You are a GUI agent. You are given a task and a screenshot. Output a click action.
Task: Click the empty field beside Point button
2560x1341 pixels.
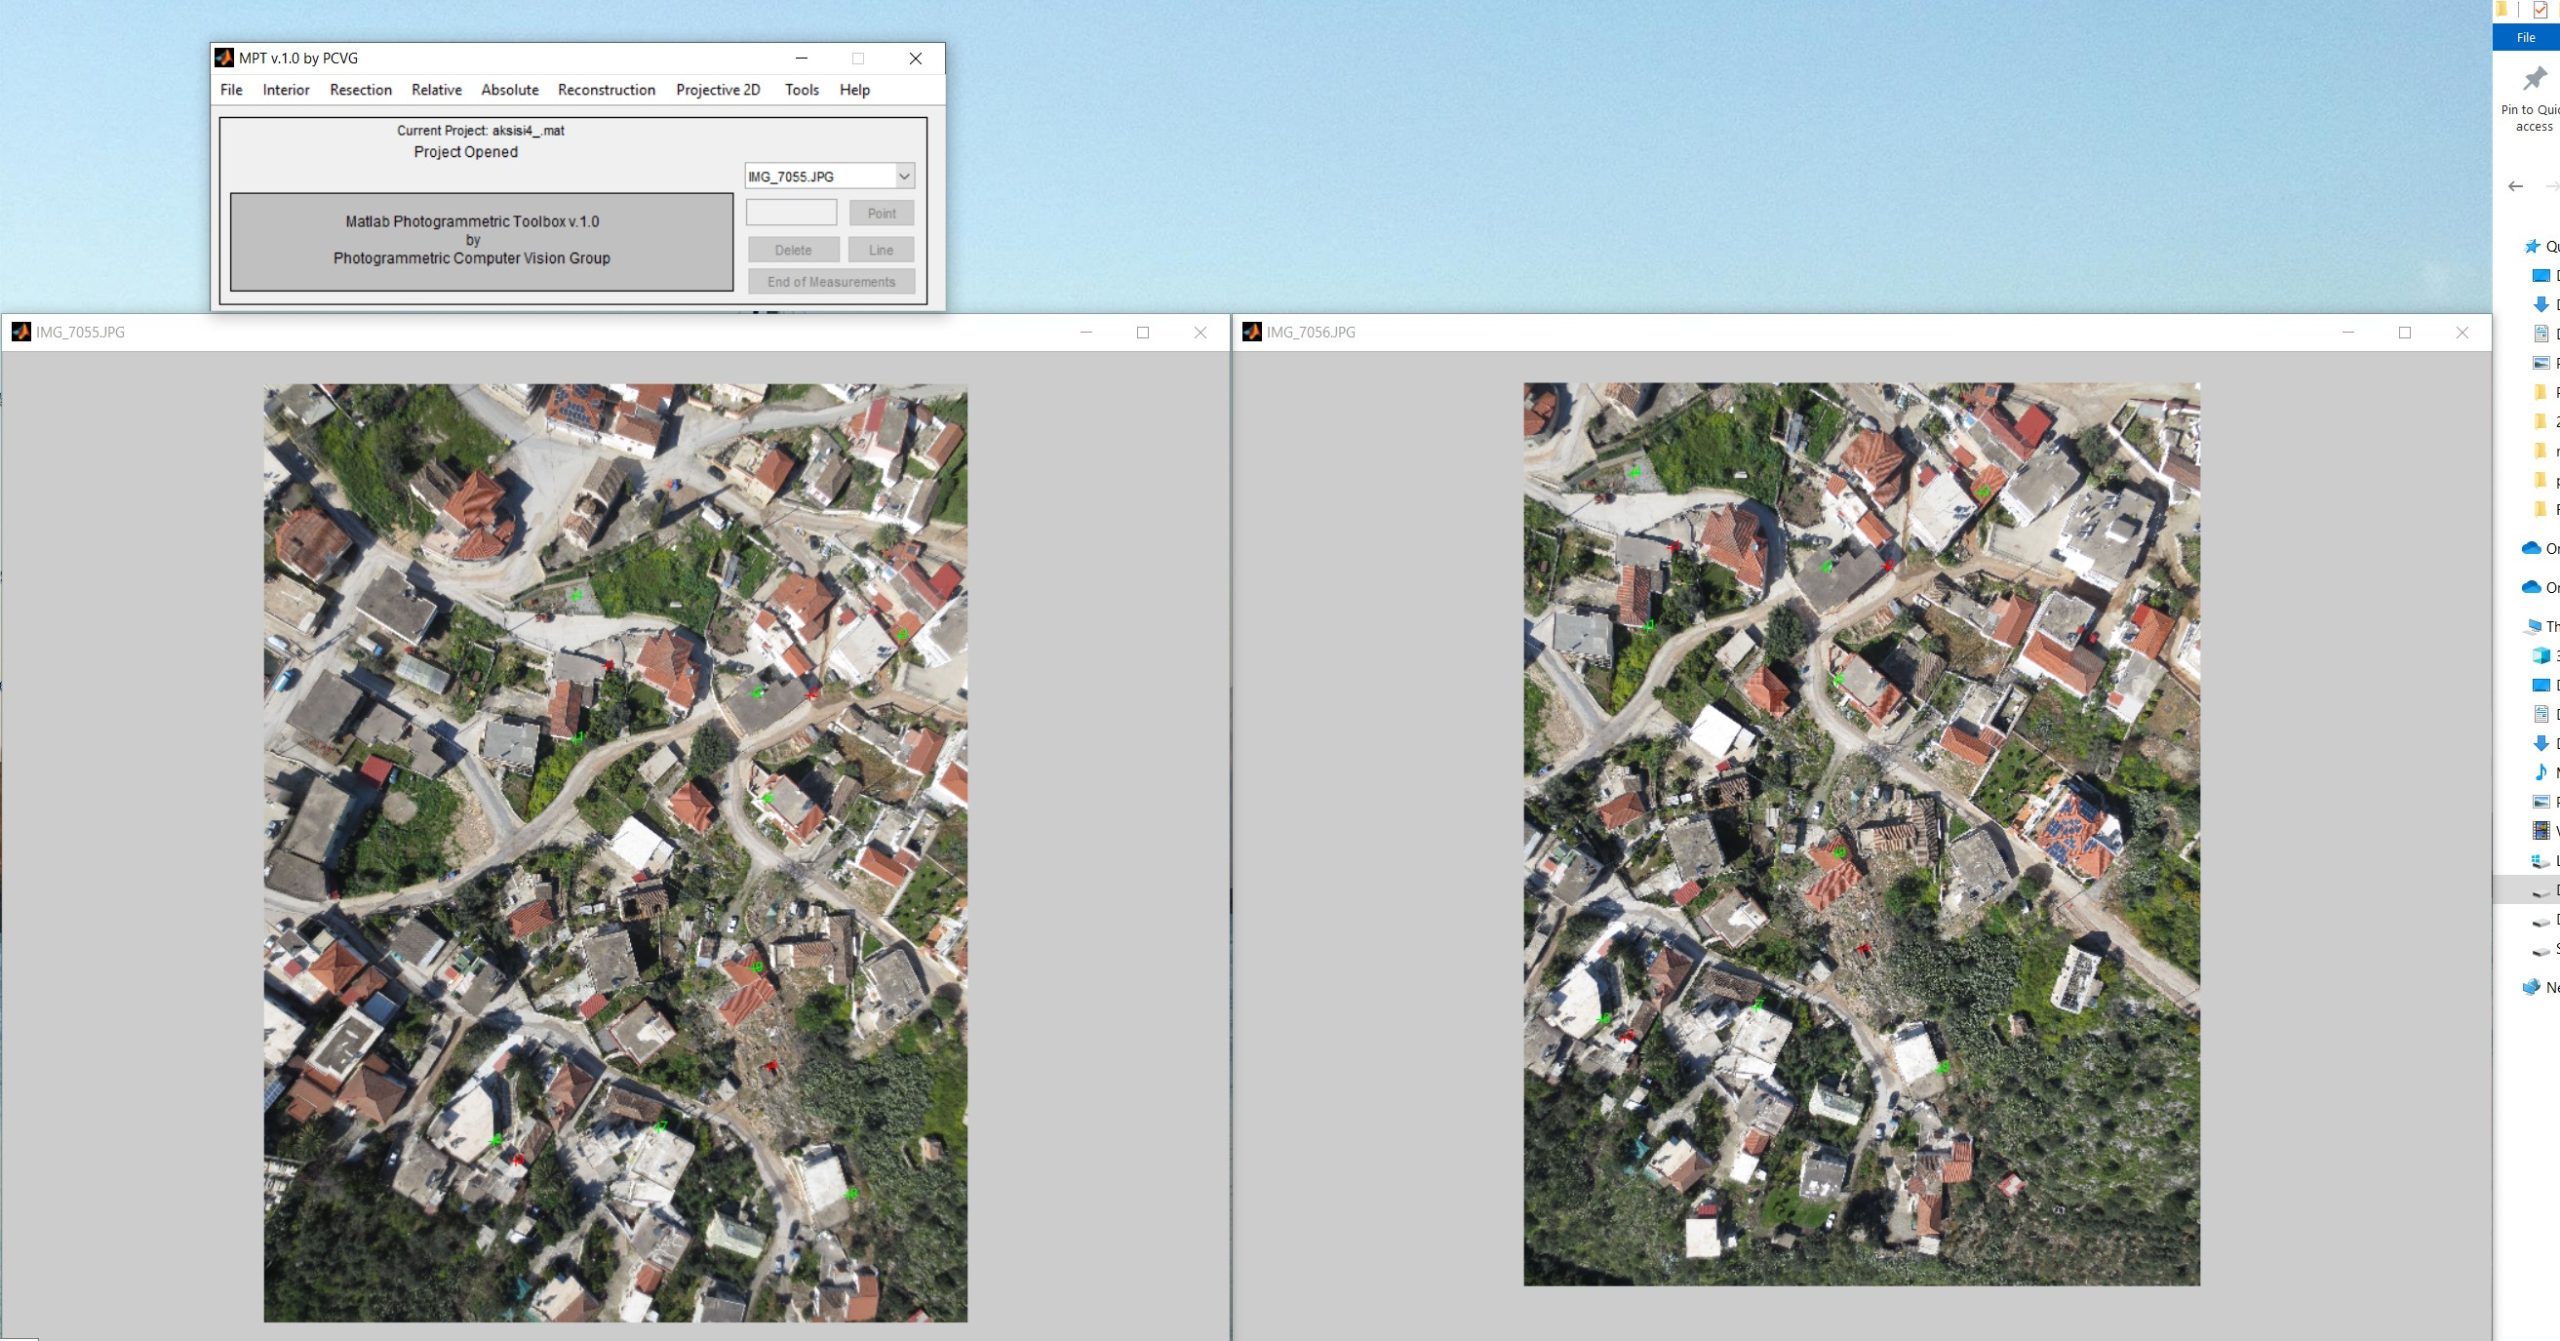791,213
